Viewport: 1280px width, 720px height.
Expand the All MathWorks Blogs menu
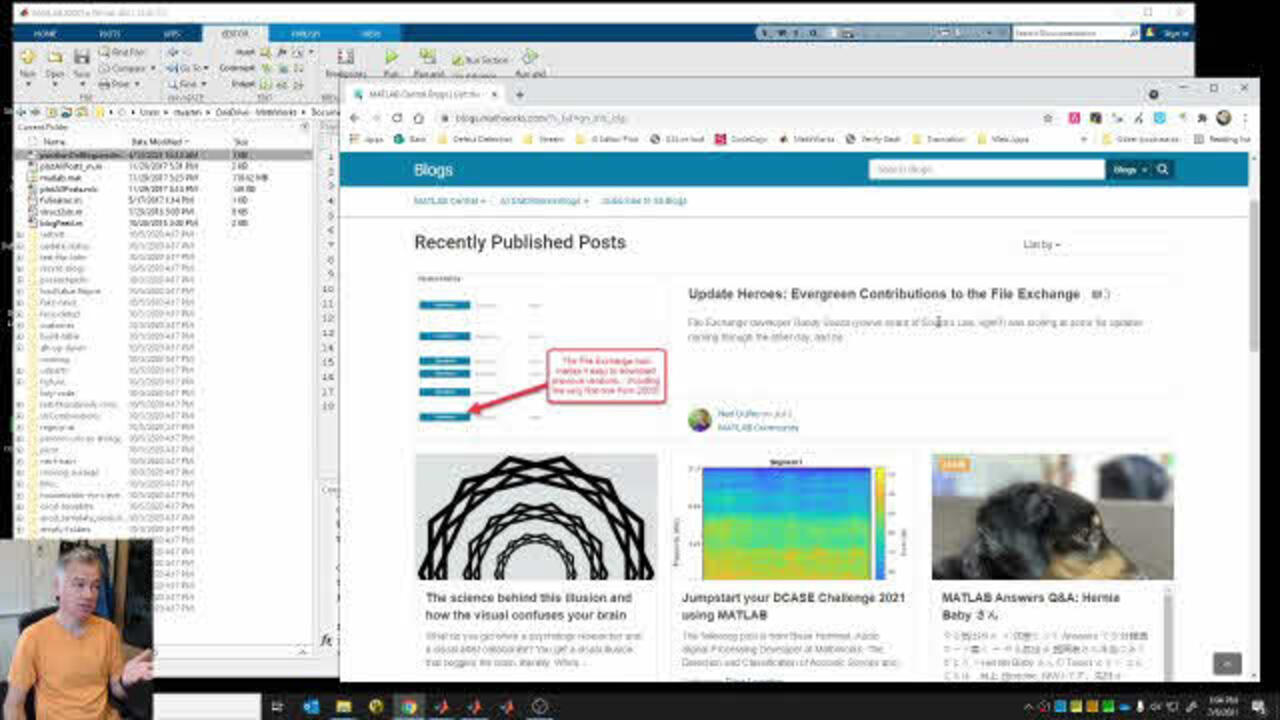click(543, 201)
